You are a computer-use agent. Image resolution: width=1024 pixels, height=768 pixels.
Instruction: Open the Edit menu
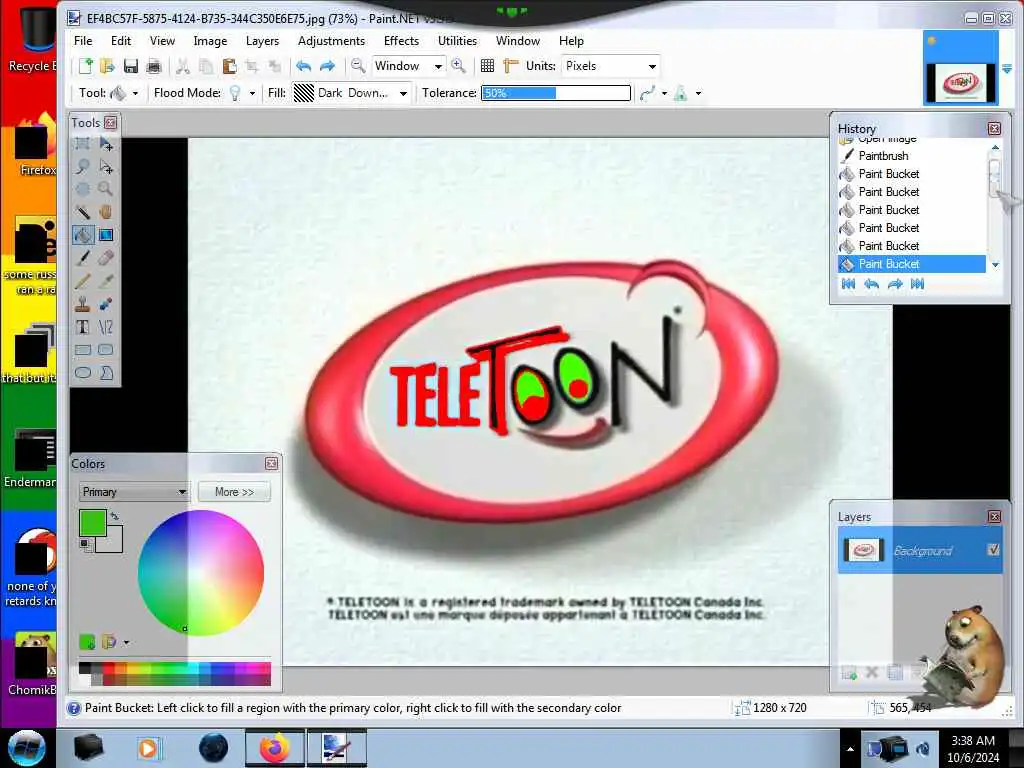pyautogui.click(x=121, y=40)
